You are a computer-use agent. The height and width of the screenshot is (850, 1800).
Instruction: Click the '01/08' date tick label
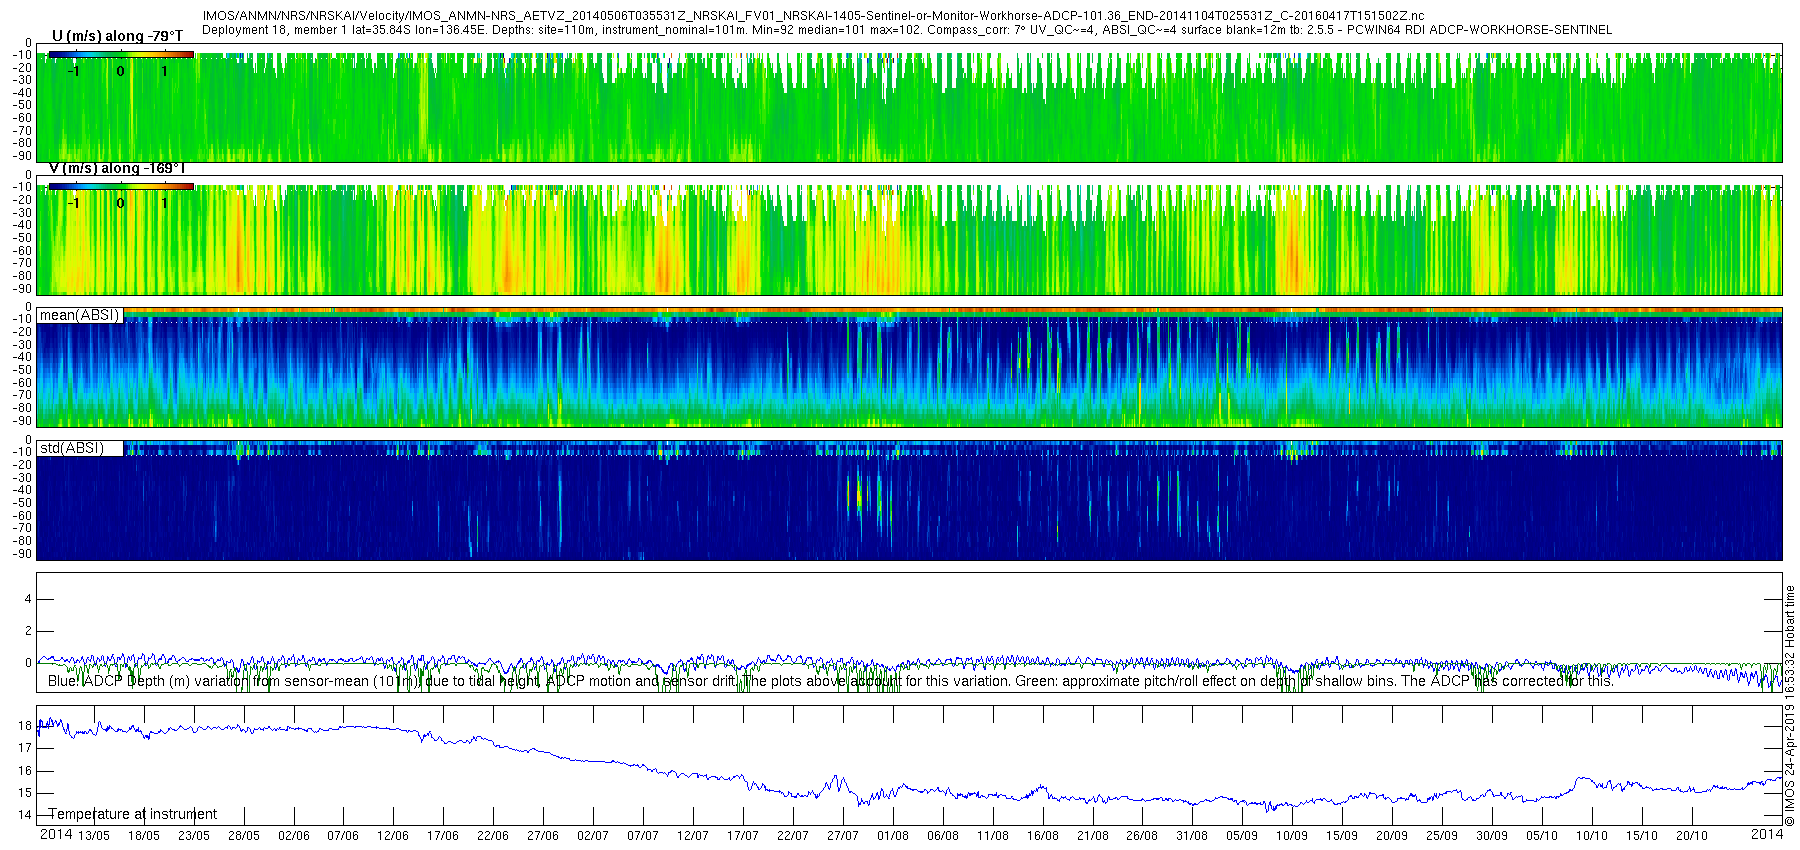coord(893,835)
